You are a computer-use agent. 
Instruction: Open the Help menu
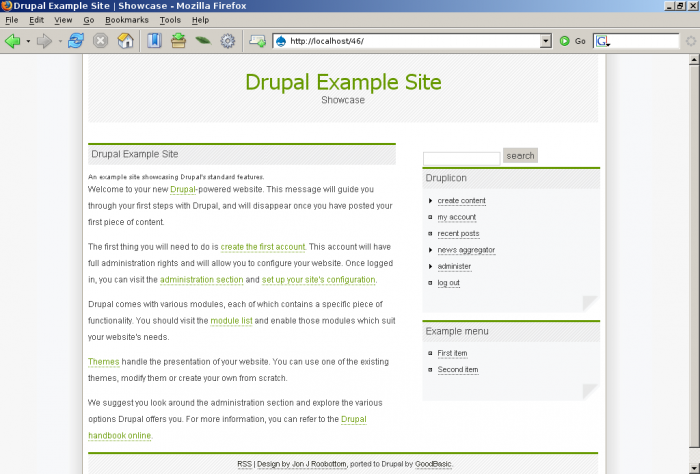pos(200,20)
